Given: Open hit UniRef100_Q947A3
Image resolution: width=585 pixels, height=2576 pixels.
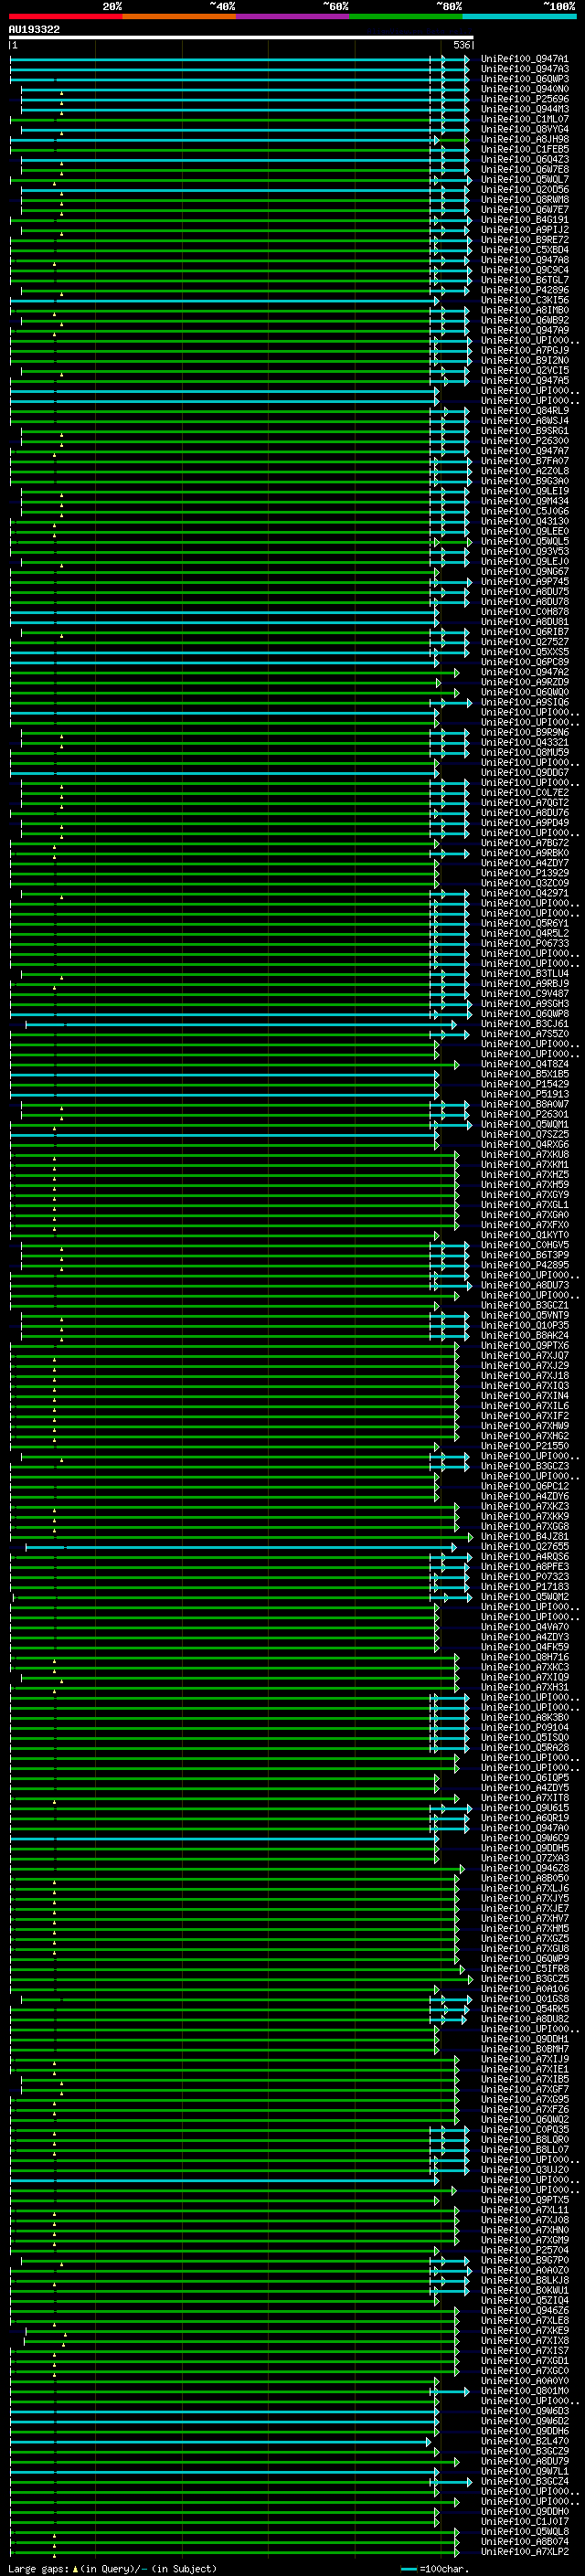Looking at the screenshot, I should pyautogui.click(x=524, y=69).
